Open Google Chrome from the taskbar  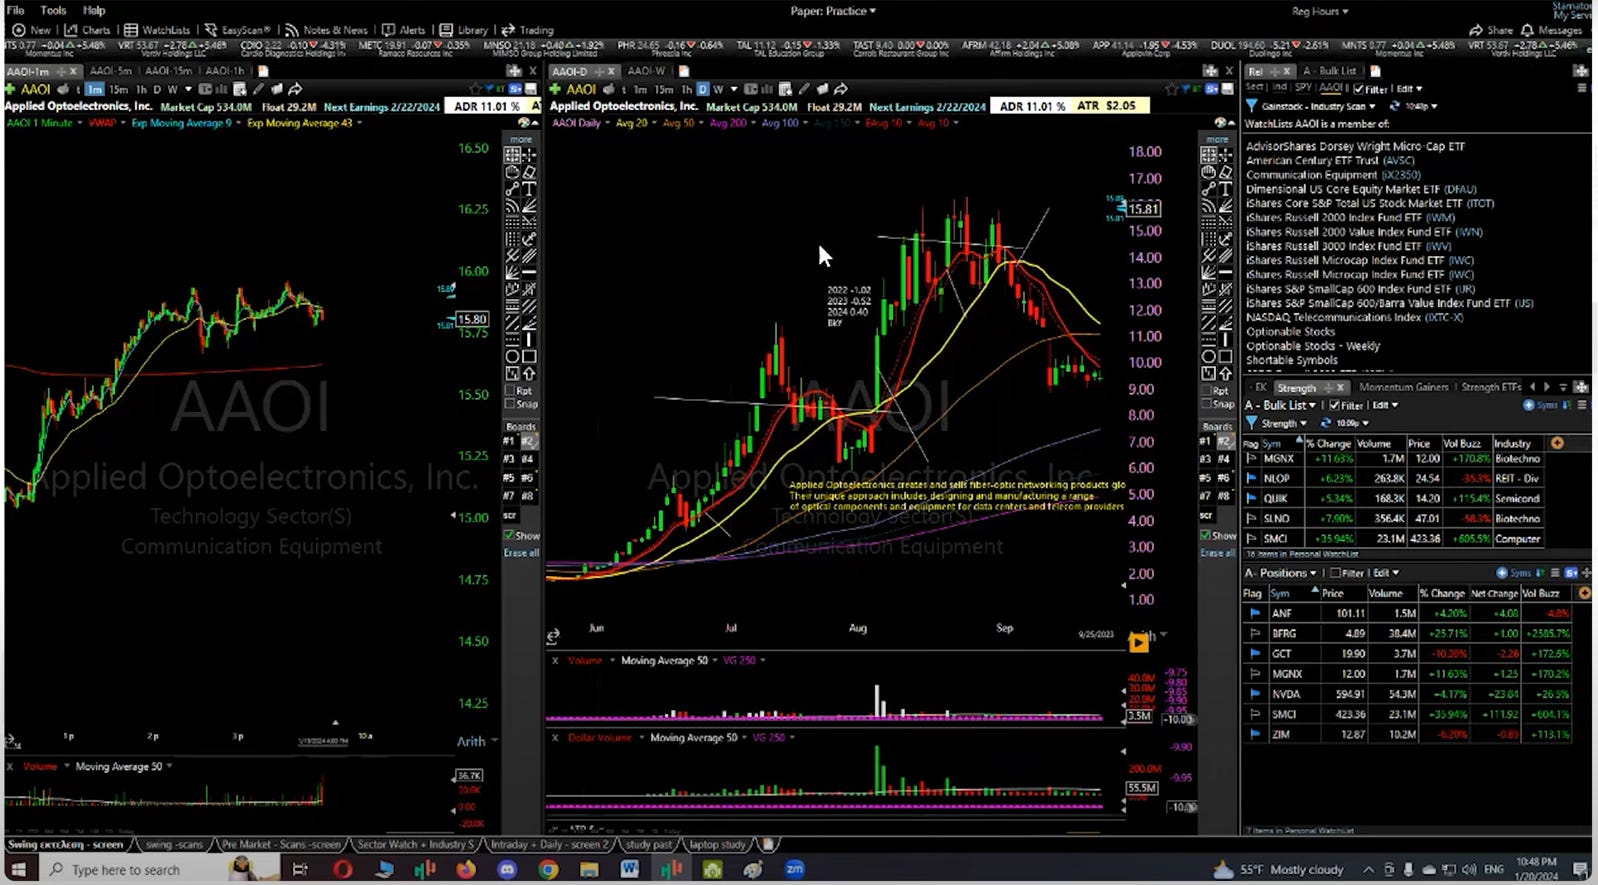pyautogui.click(x=548, y=870)
